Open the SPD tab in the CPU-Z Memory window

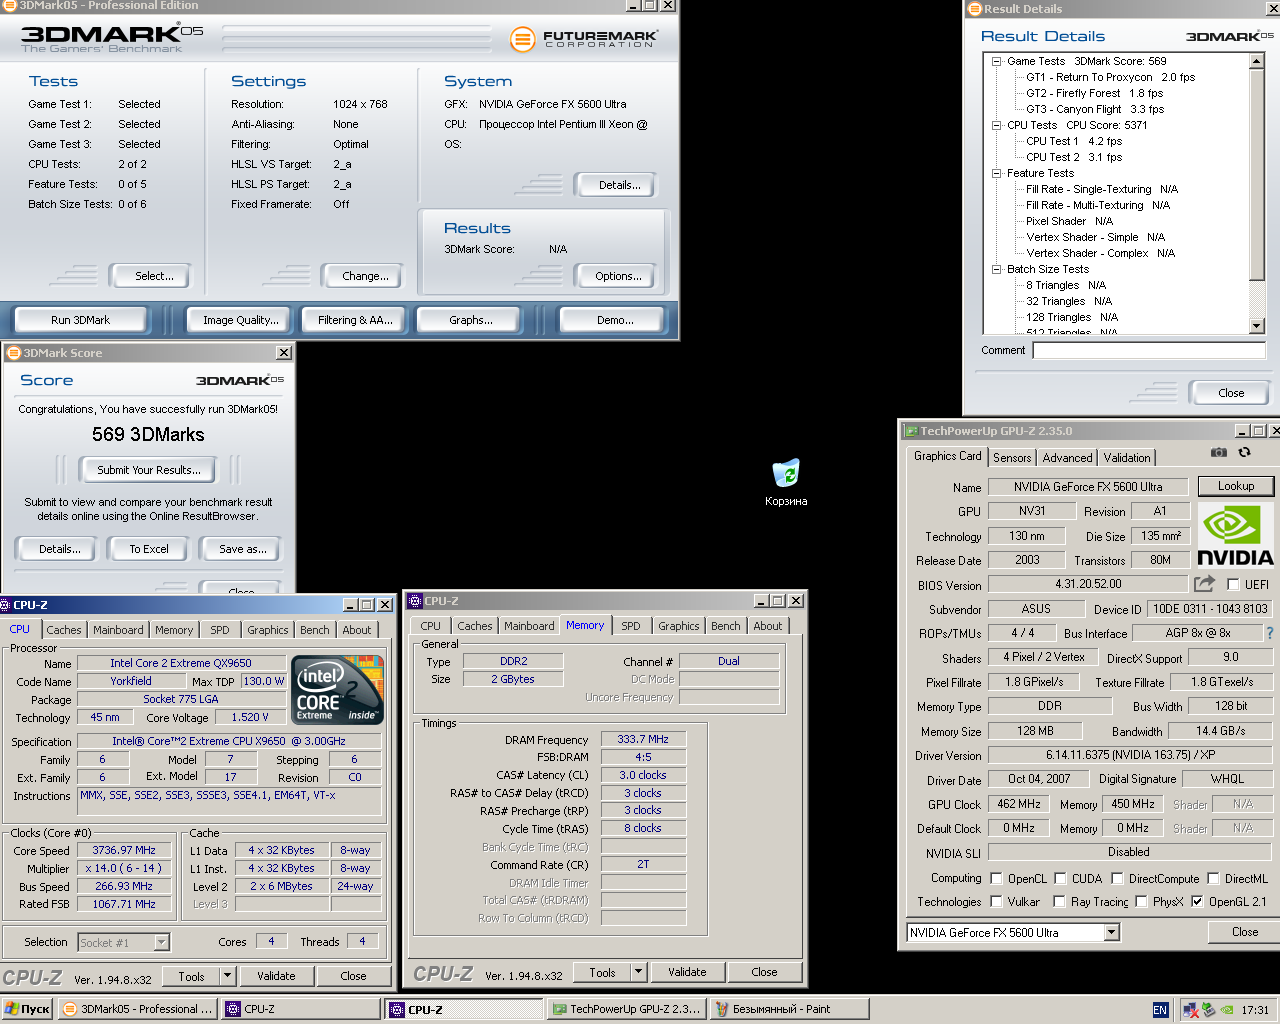pyautogui.click(x=630, y=626)
